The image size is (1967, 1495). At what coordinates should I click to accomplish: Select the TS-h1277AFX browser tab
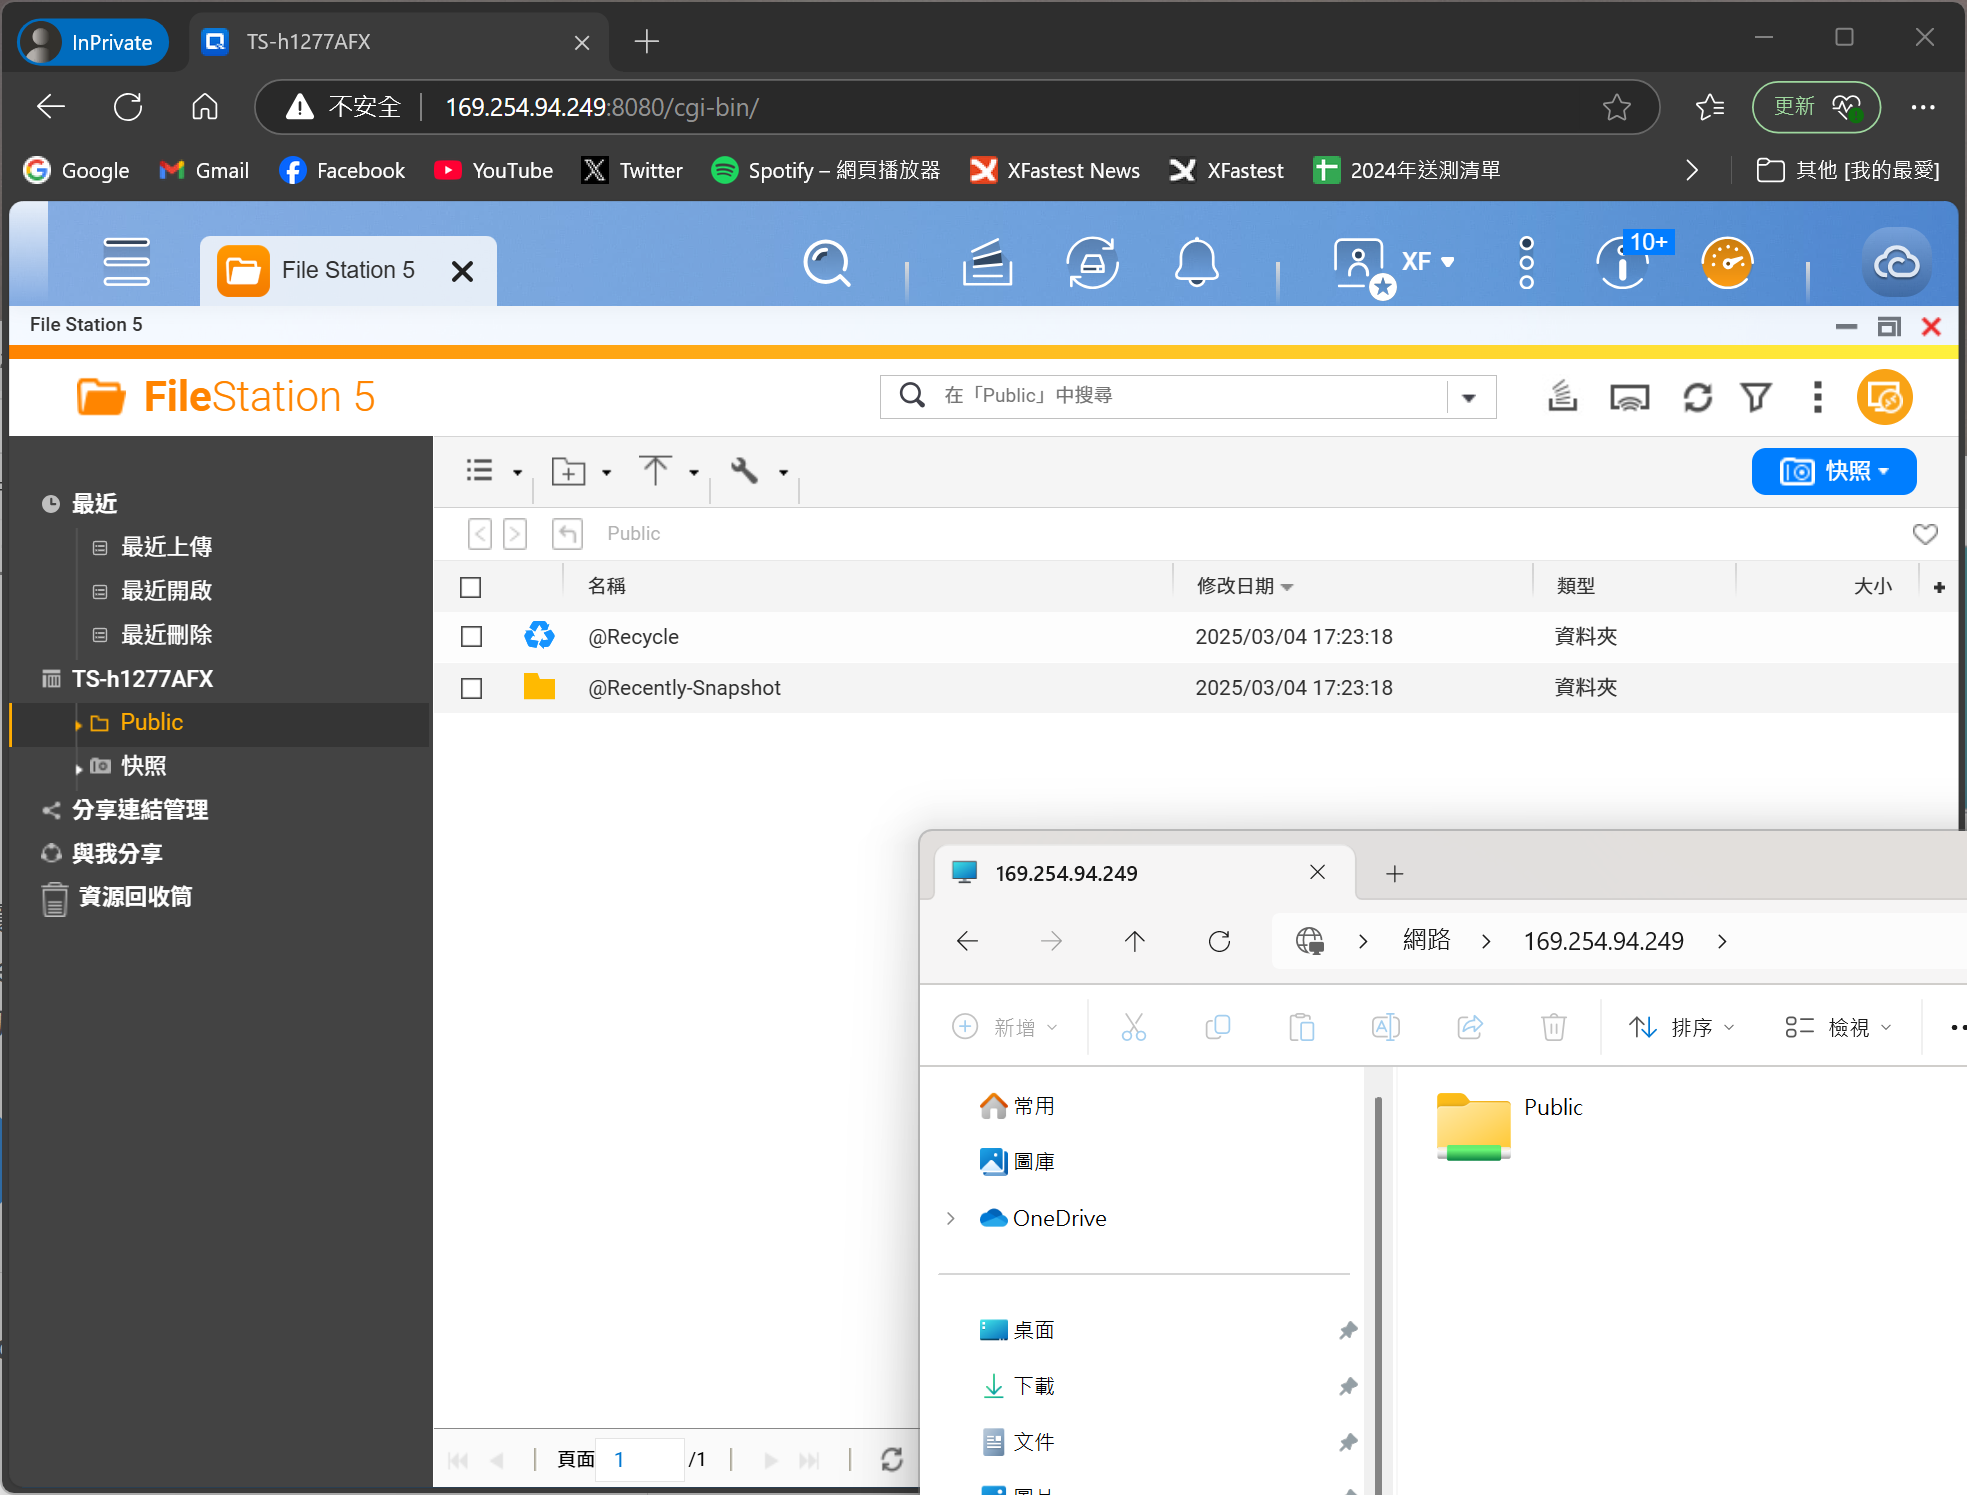pos(398,42)
